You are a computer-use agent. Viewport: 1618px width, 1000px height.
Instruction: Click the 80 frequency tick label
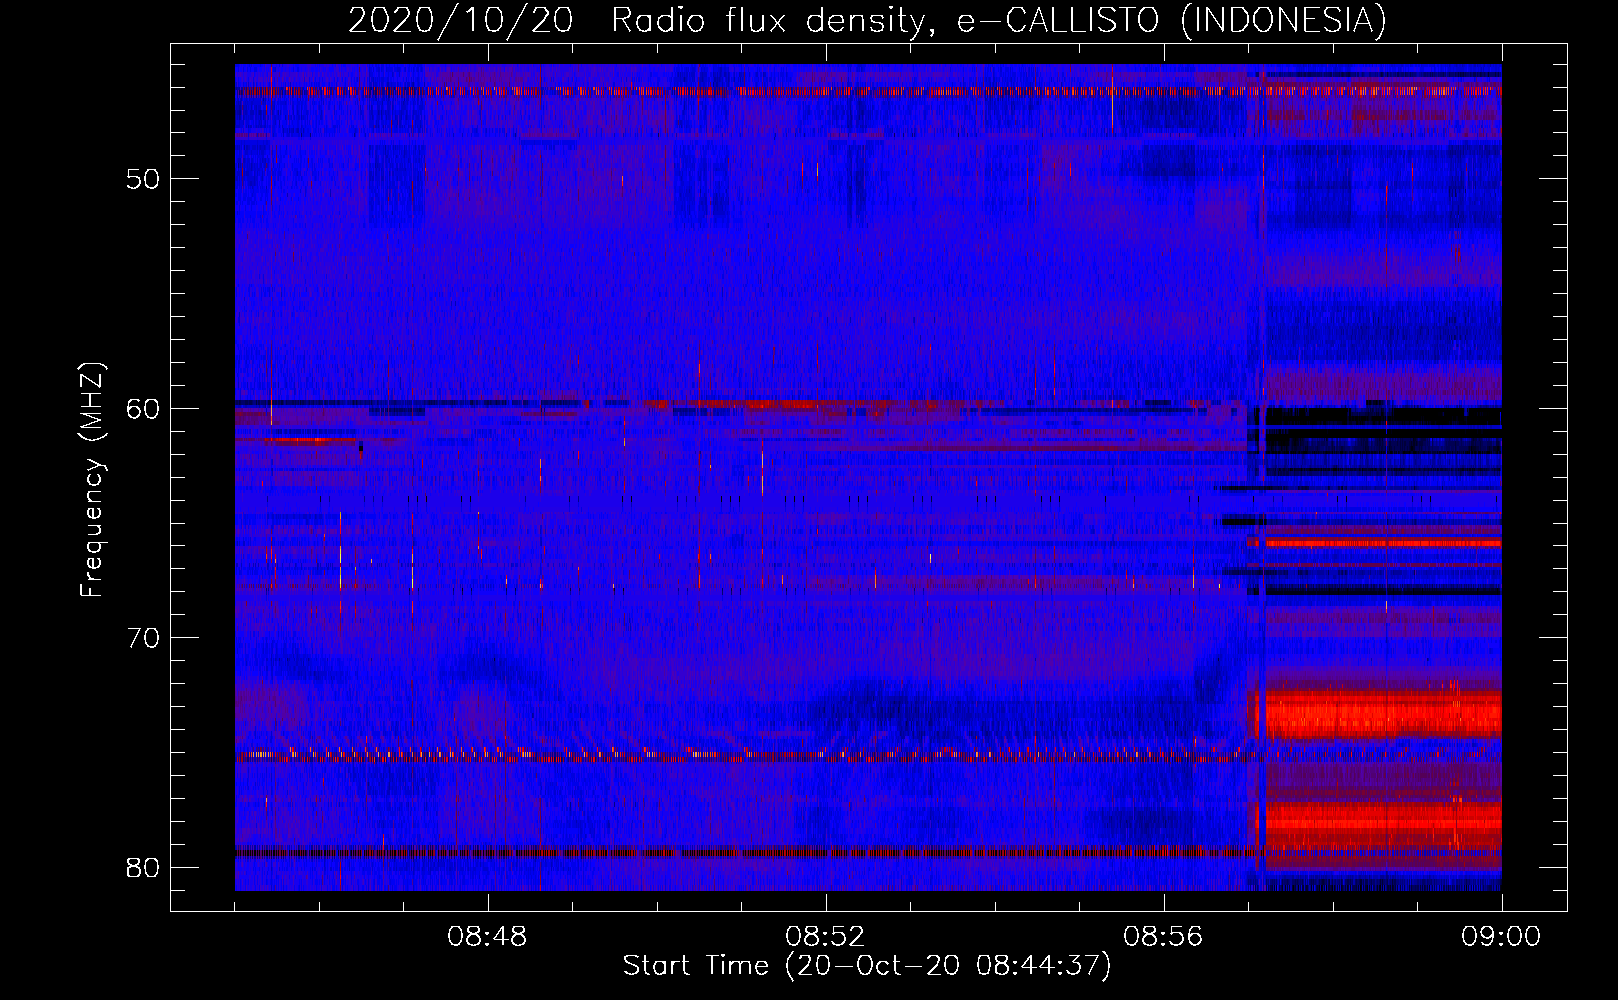[144, 867]
